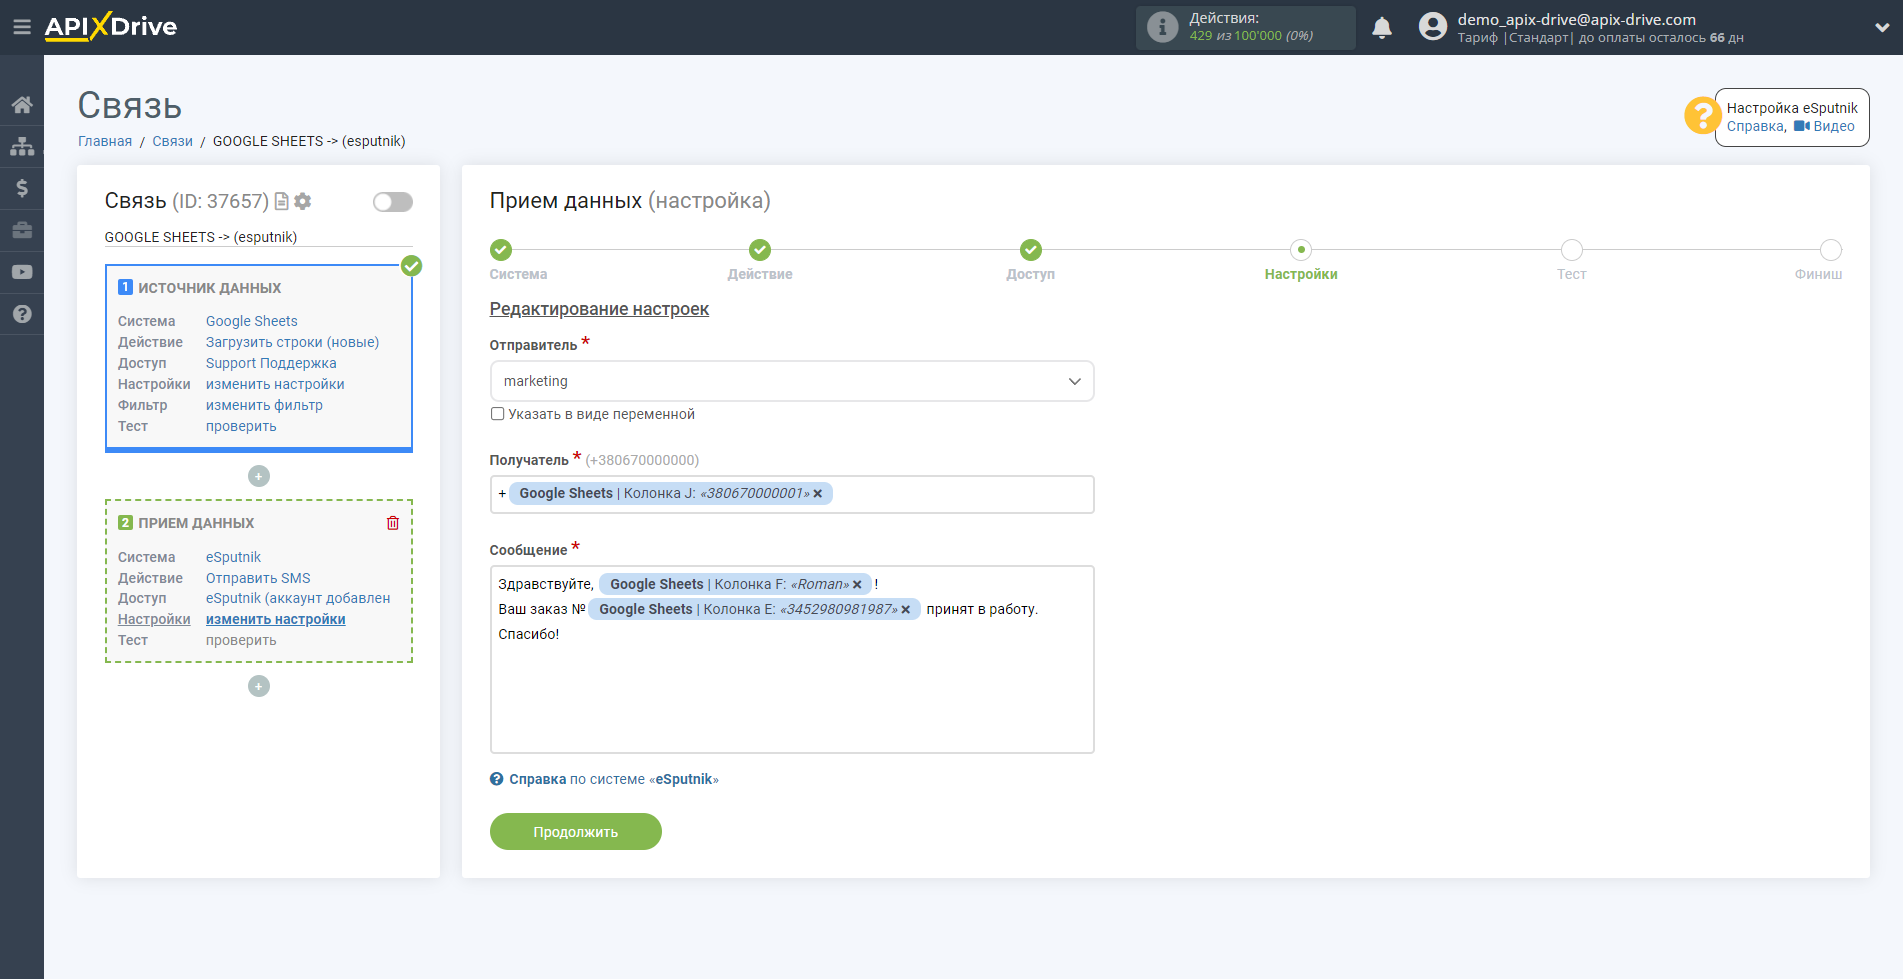Click the user avatar icon
1903x979 pixels.
[x=1432, y=27]
